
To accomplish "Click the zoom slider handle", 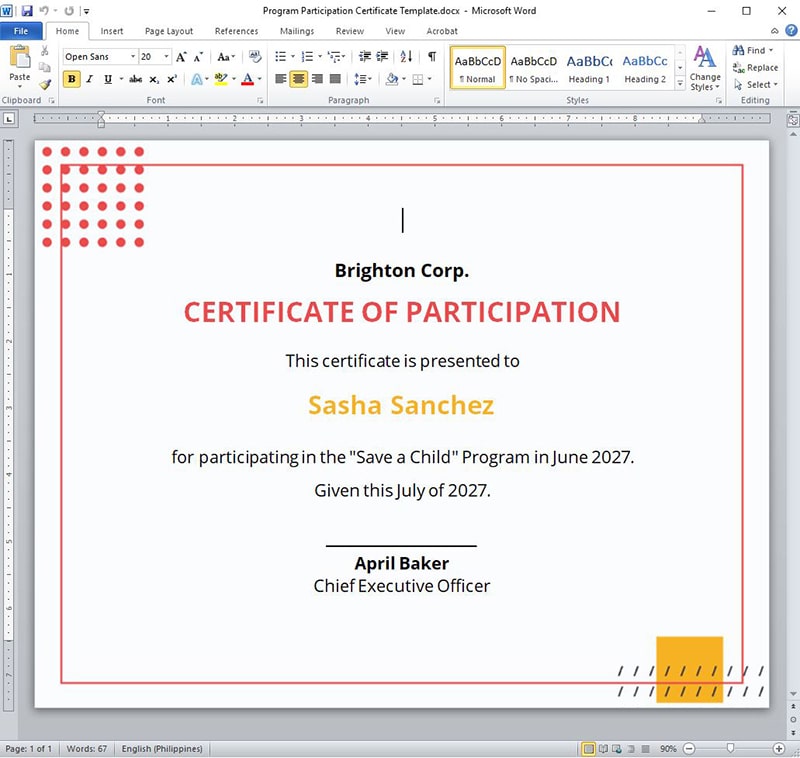I will click(x=731, y=748).
